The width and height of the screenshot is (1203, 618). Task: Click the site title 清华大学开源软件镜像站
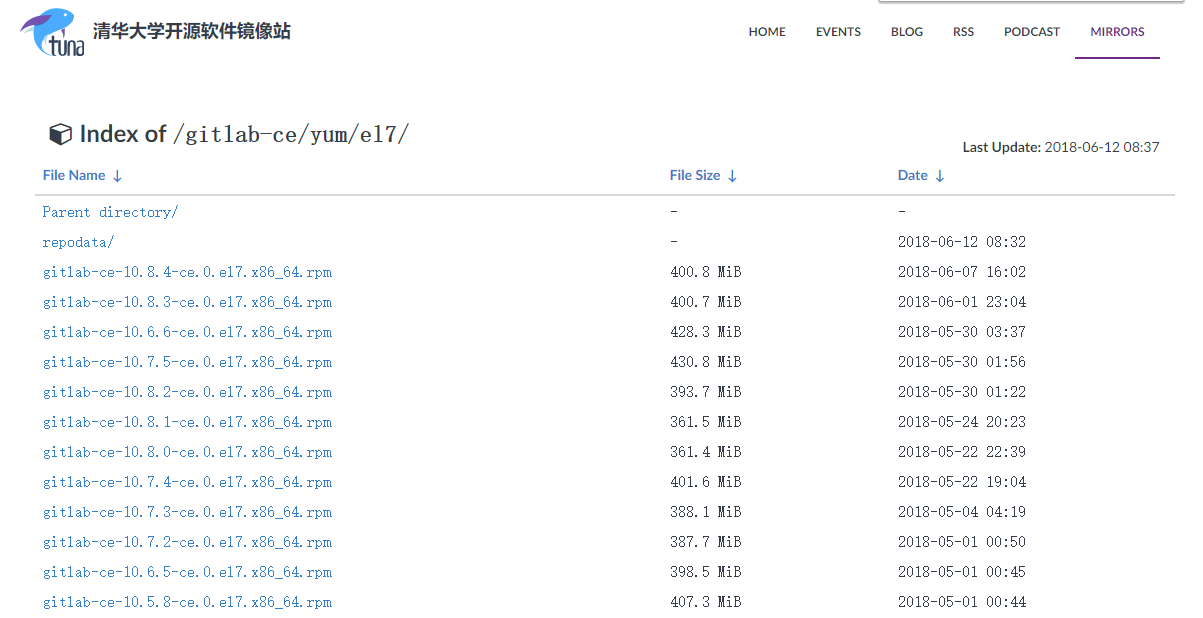(x=192, y=31)
